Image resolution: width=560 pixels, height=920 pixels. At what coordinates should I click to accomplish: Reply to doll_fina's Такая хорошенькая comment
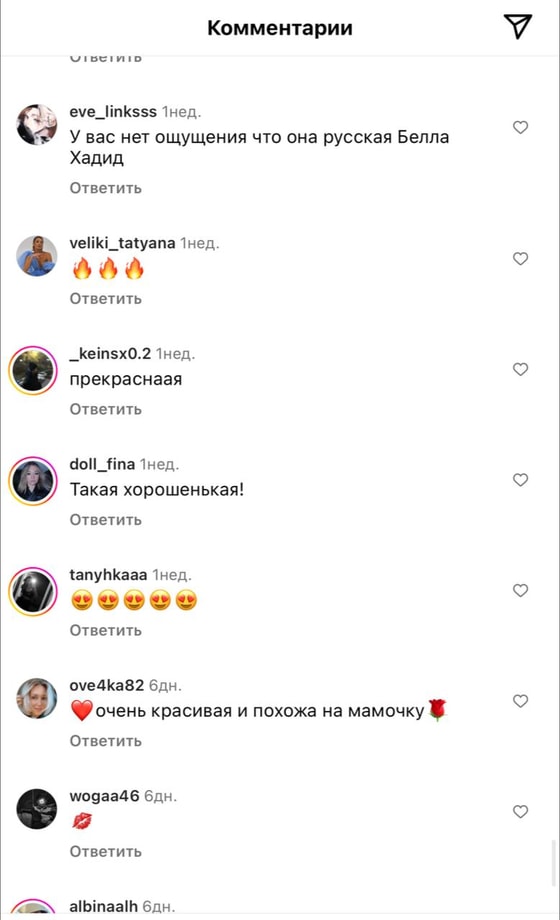106,520
